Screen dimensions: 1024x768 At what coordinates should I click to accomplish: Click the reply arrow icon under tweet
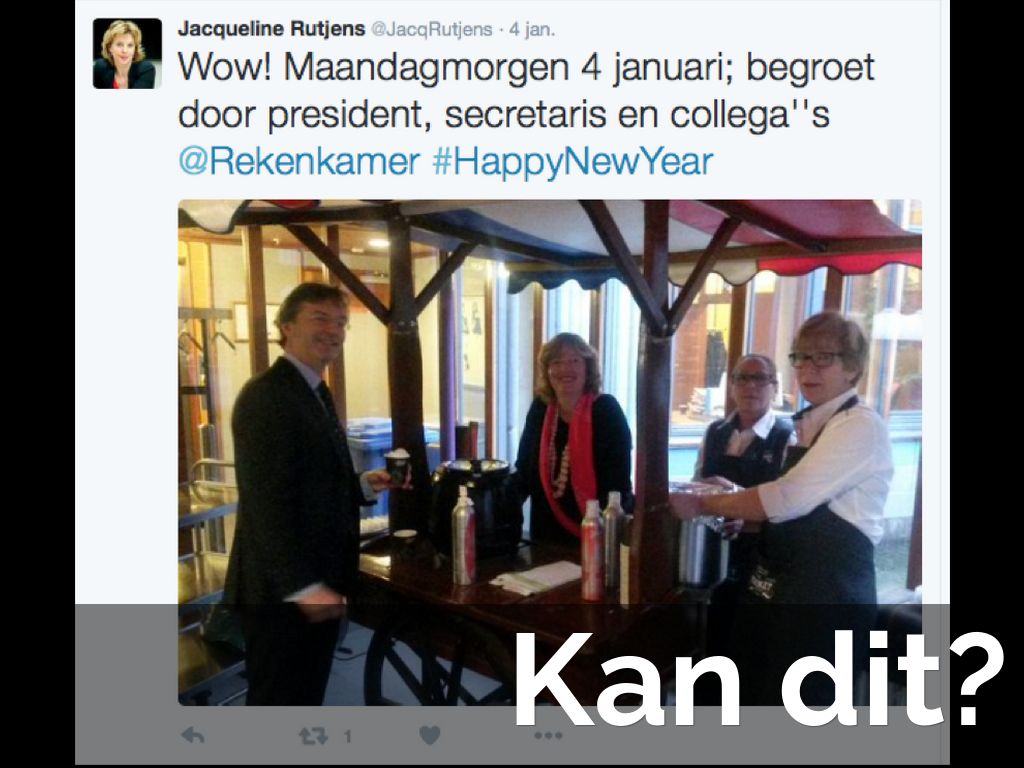pyautogui.click(x=193, y=736)
